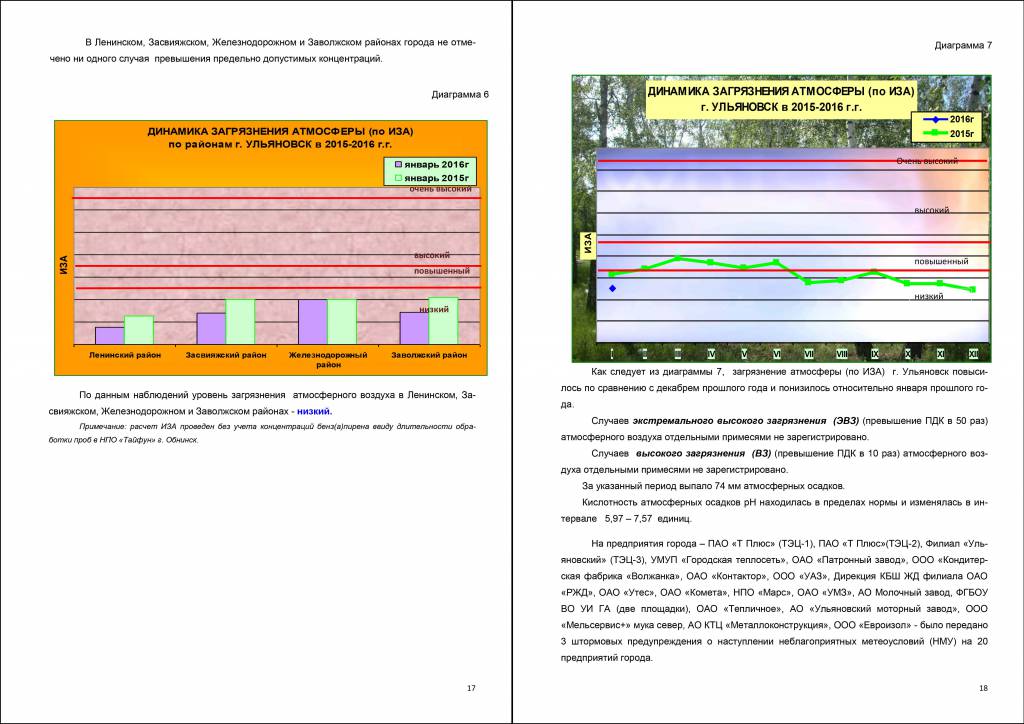Click "АО Молочный завод" in the list

coord(904,593)
